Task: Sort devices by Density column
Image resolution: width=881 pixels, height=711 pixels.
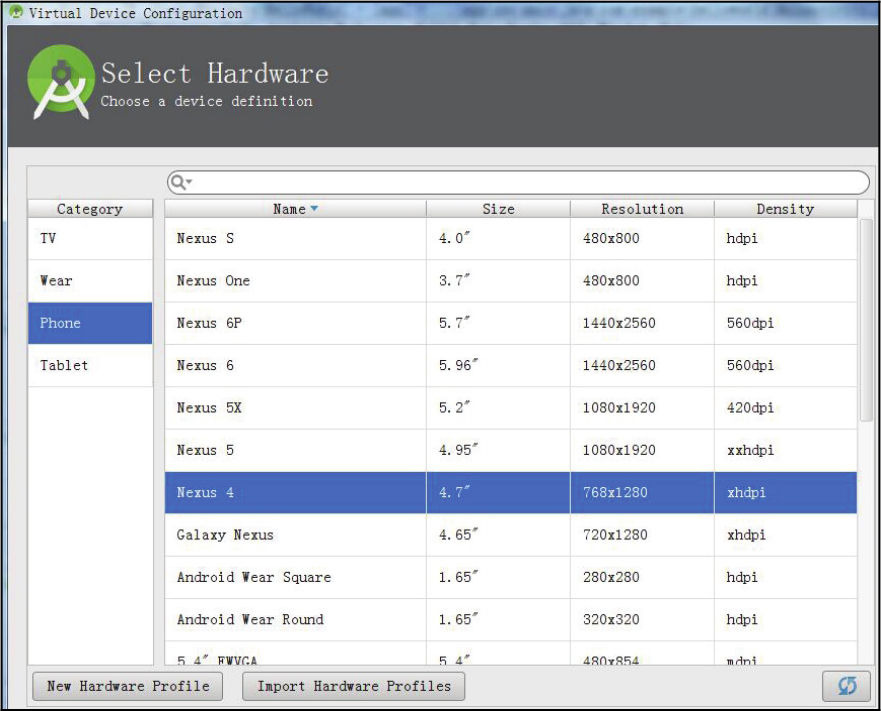Action: 785,209
